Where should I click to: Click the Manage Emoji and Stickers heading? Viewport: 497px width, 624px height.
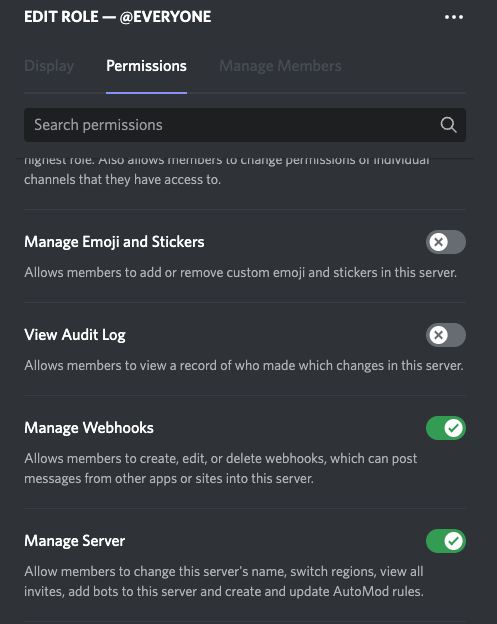point(114,242)
